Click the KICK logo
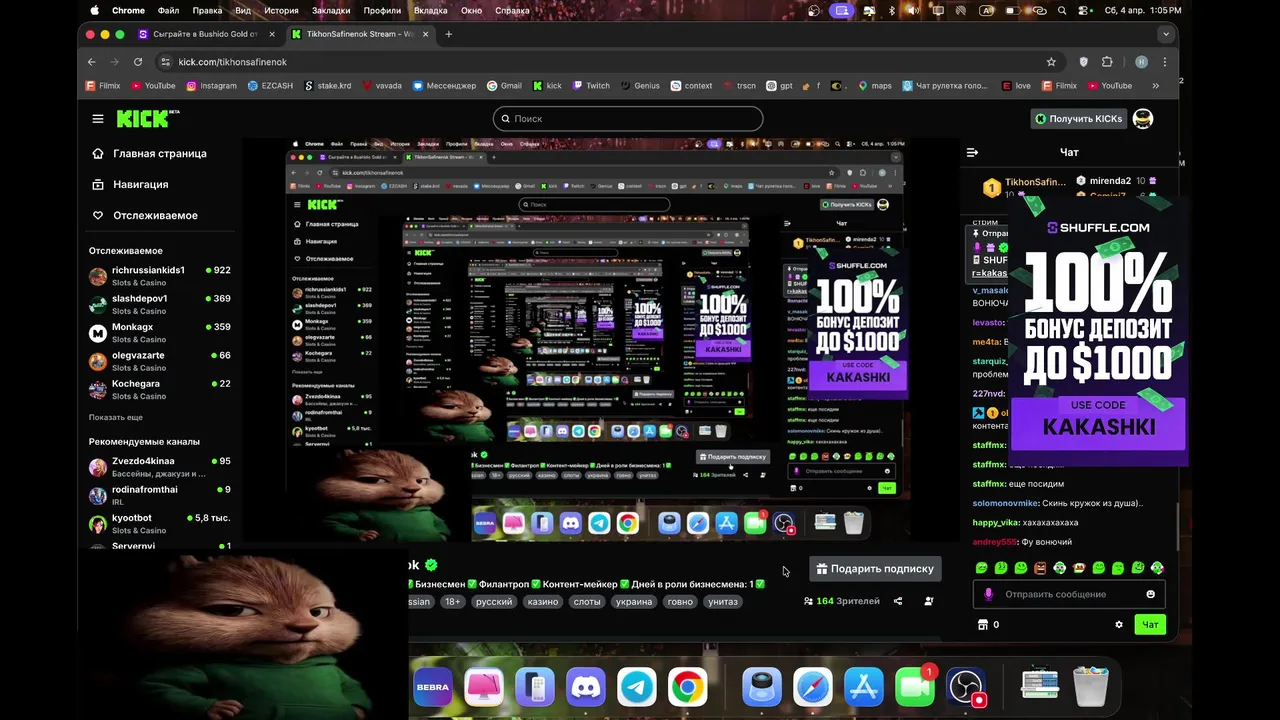The width and height of the screenshot is (1280, 720). tap(148, 118)
